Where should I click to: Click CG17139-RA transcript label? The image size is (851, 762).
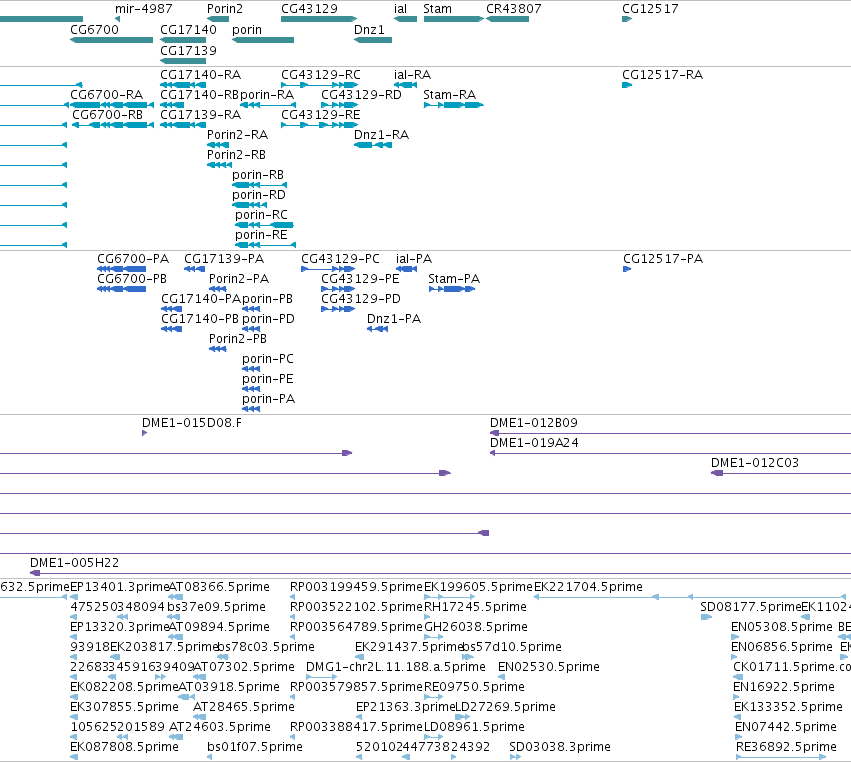pos(200,115)
